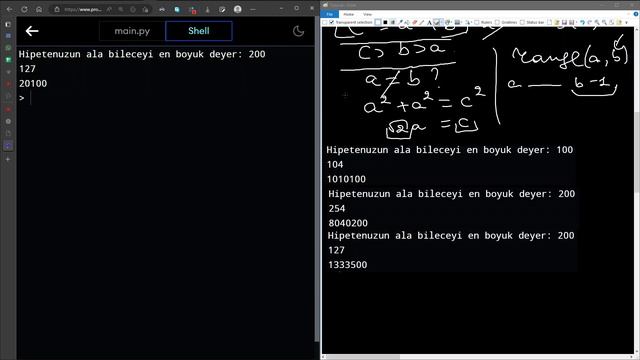Click the paint vertical scrollbar
The width and height of the screenshot is (640, 360).
tap(637, 151)
